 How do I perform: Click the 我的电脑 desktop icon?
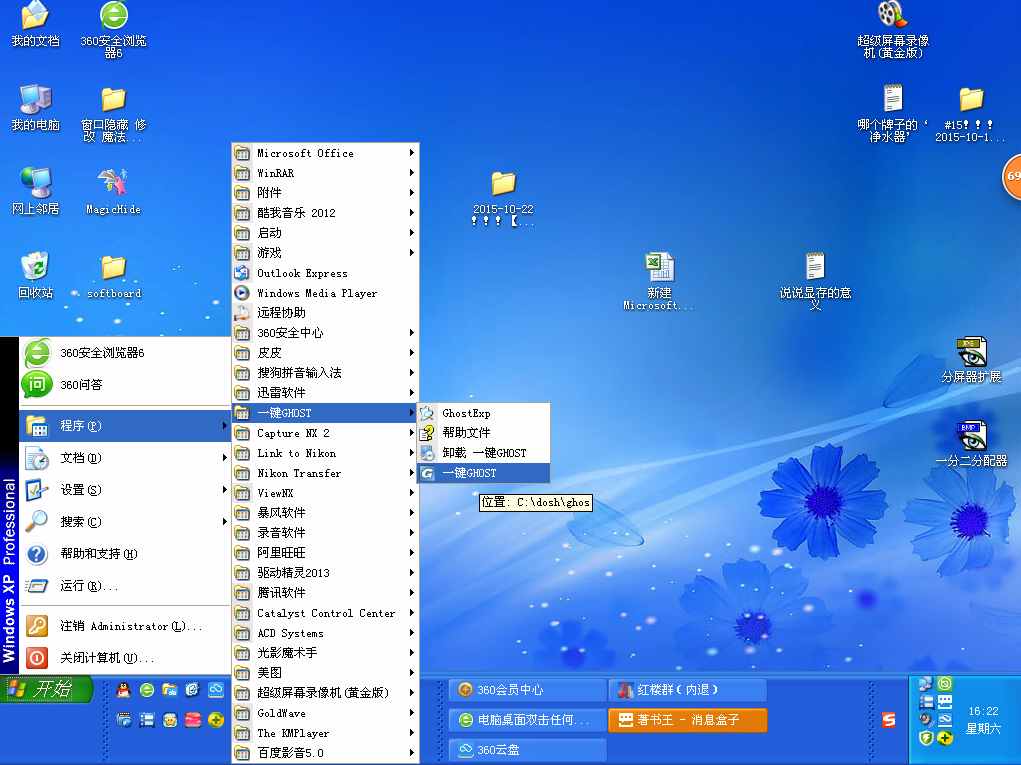click(x=35, y=100)
